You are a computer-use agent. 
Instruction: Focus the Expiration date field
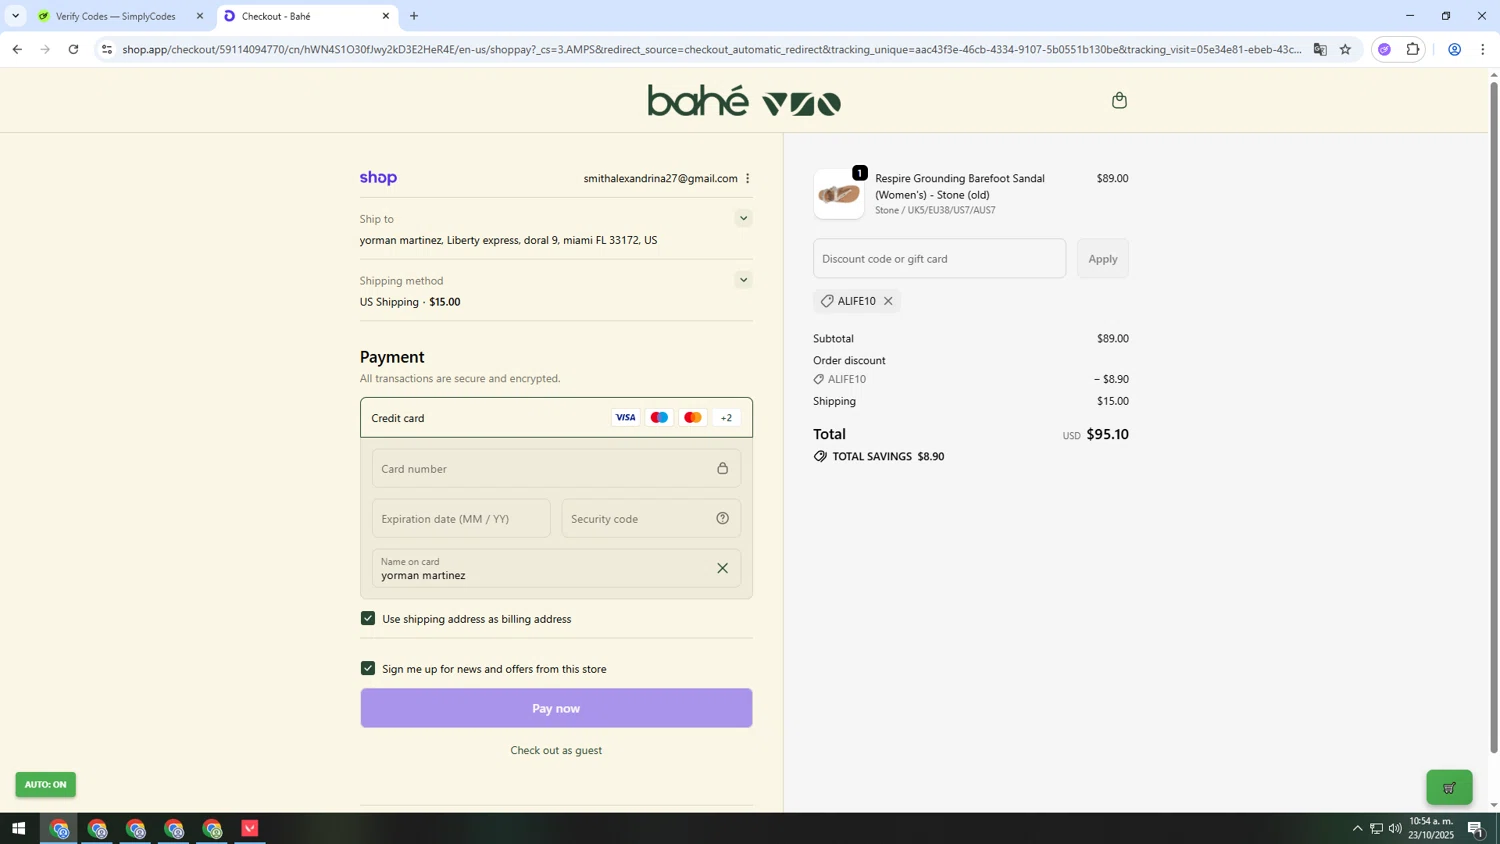(x=461, y=518)
